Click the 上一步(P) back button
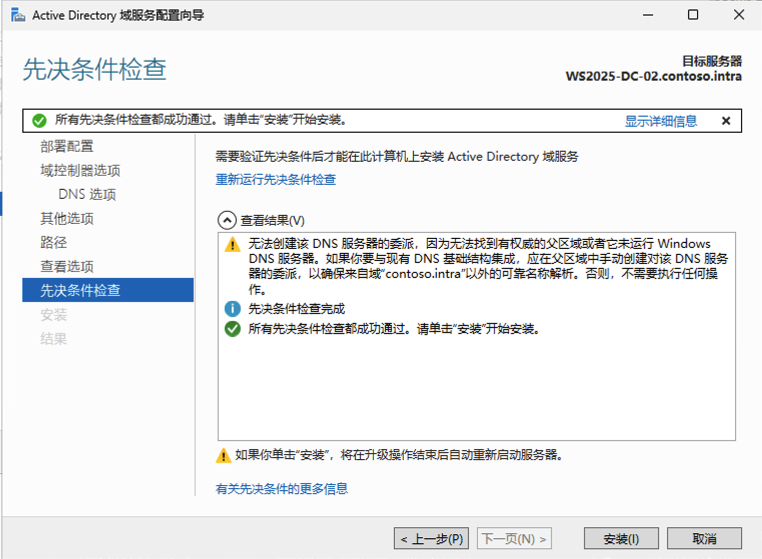 (431, 538)
